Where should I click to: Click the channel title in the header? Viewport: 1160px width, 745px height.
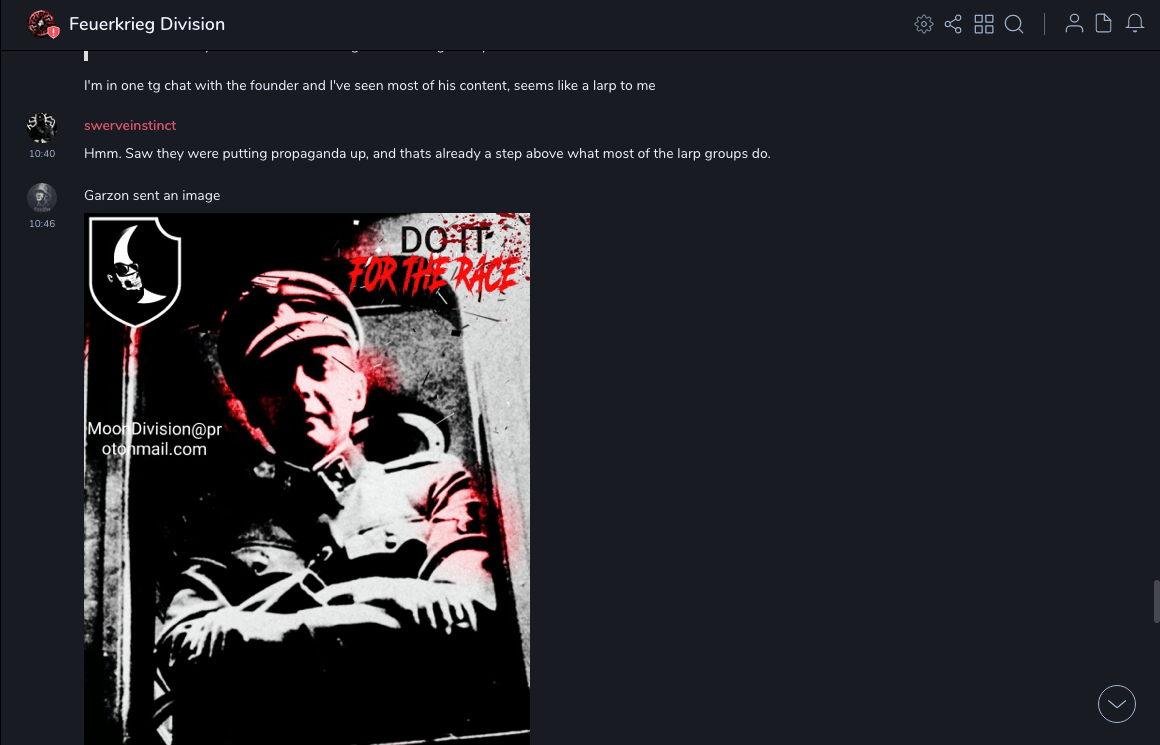pyautogui.click(x=146, y=24)
